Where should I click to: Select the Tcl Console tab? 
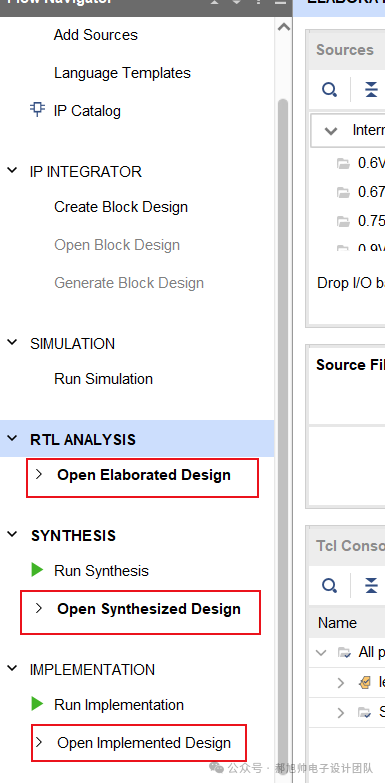pyautogui.click(x=350, y=545)
